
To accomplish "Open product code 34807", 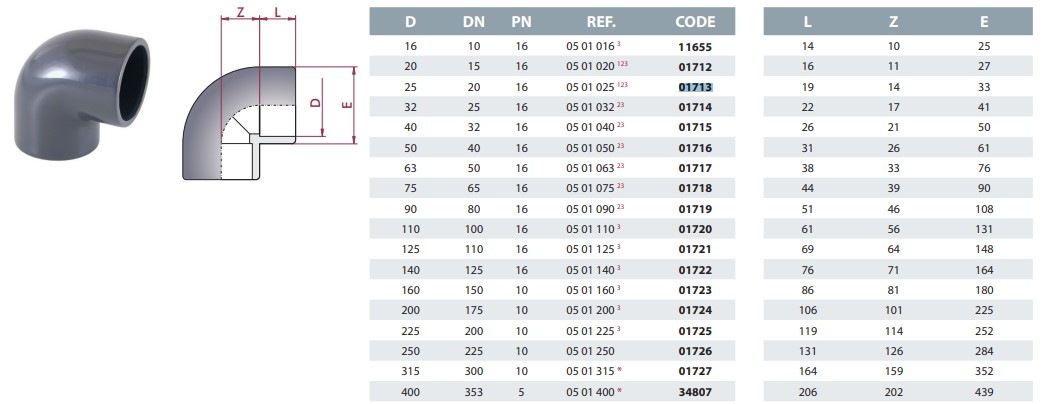I will pyautogui.click(x=695, y=391).
